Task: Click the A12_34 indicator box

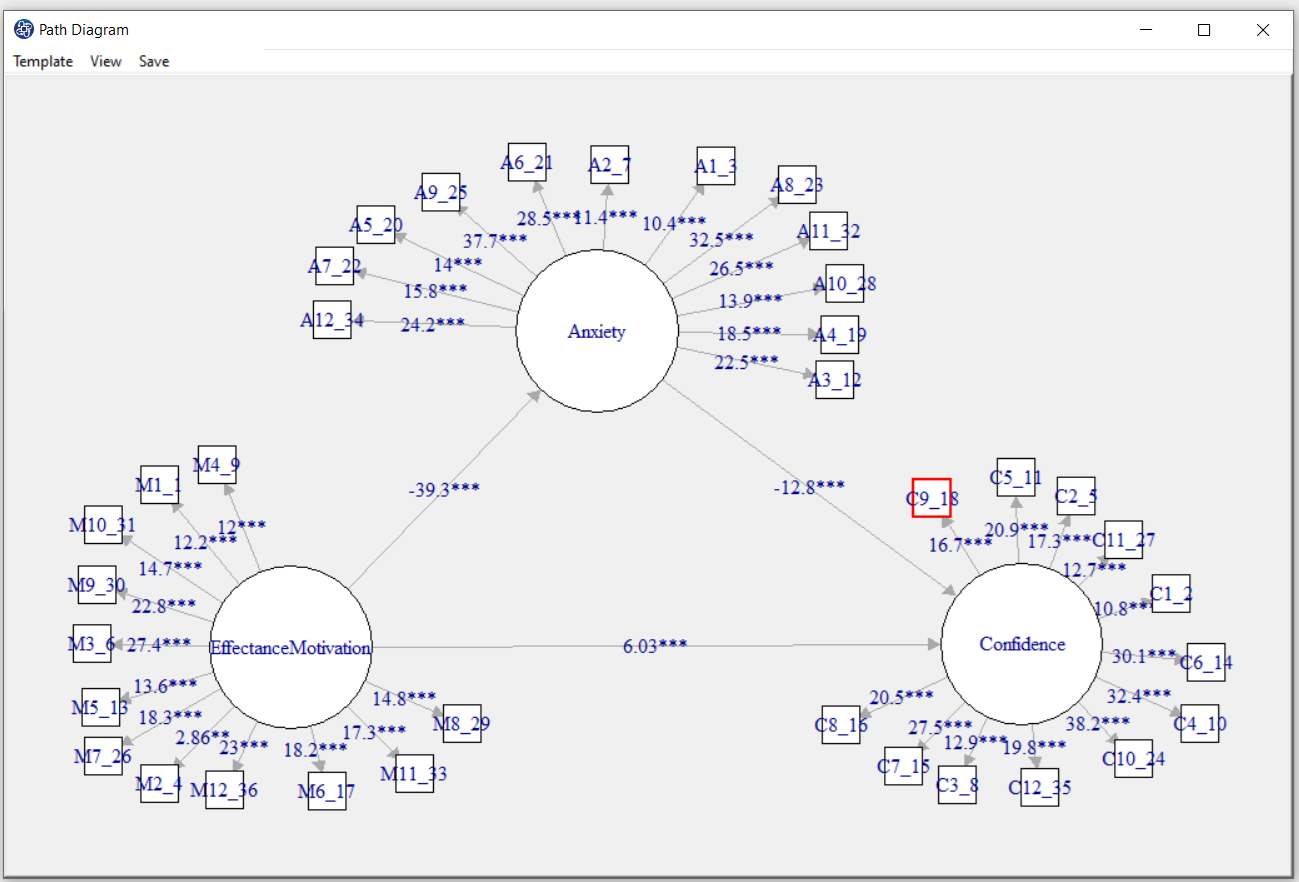Action: point(332,320)
